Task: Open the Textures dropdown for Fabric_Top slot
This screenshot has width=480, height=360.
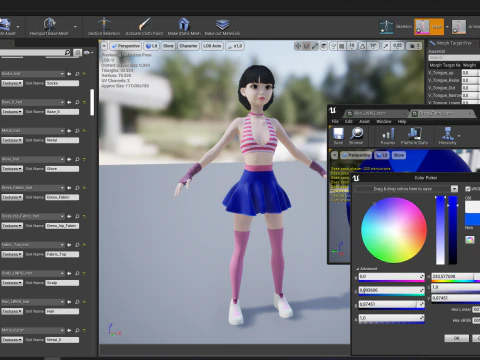Action: (x=12, y=254)
